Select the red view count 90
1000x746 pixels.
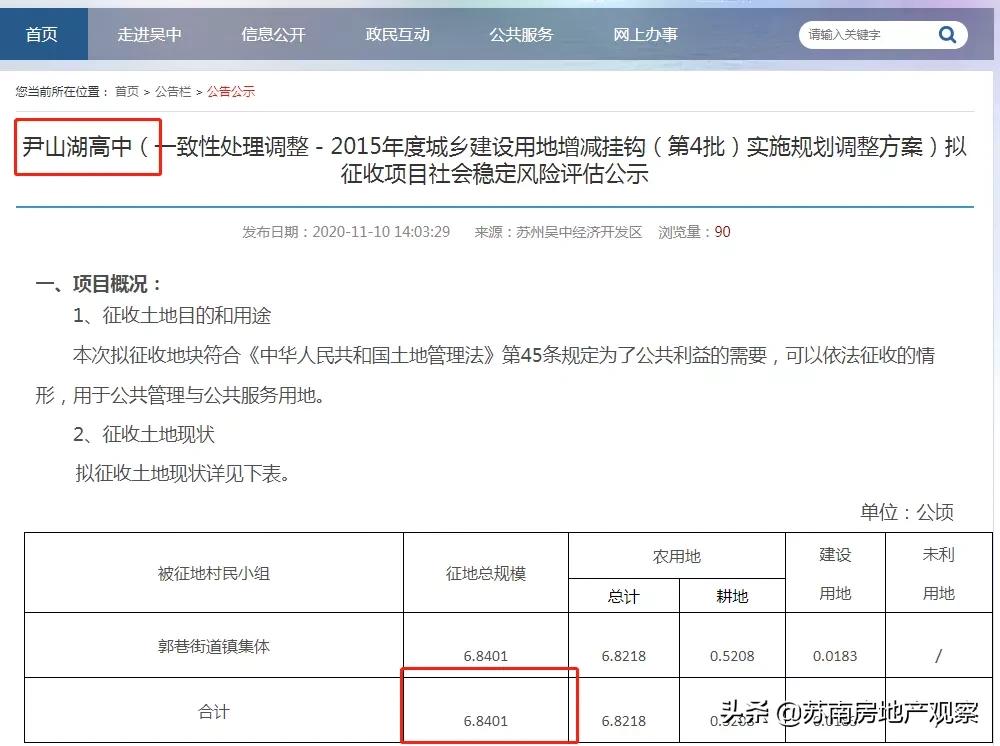click(x=722, y=231)
